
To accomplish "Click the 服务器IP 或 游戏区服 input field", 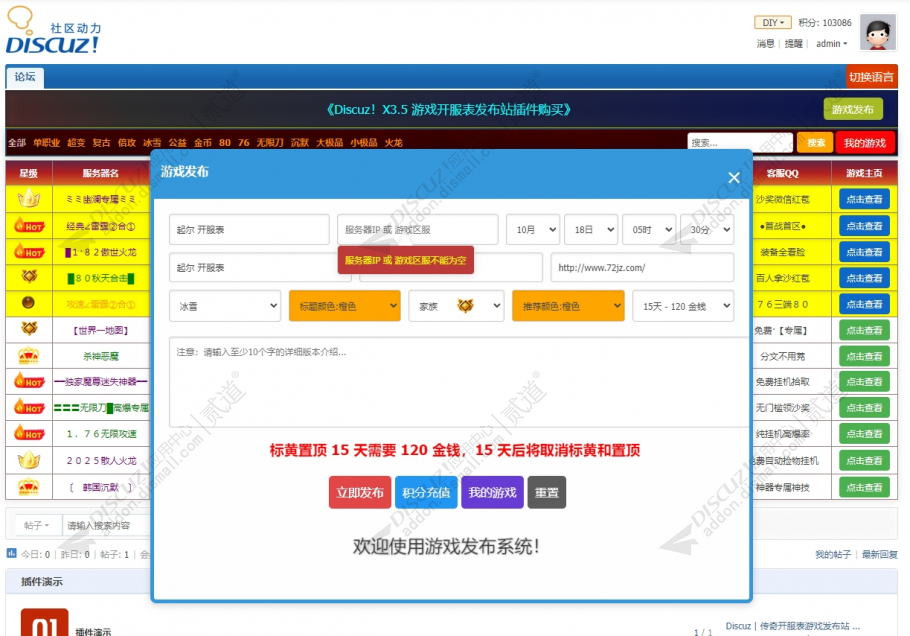I will [x=417, y=230].
